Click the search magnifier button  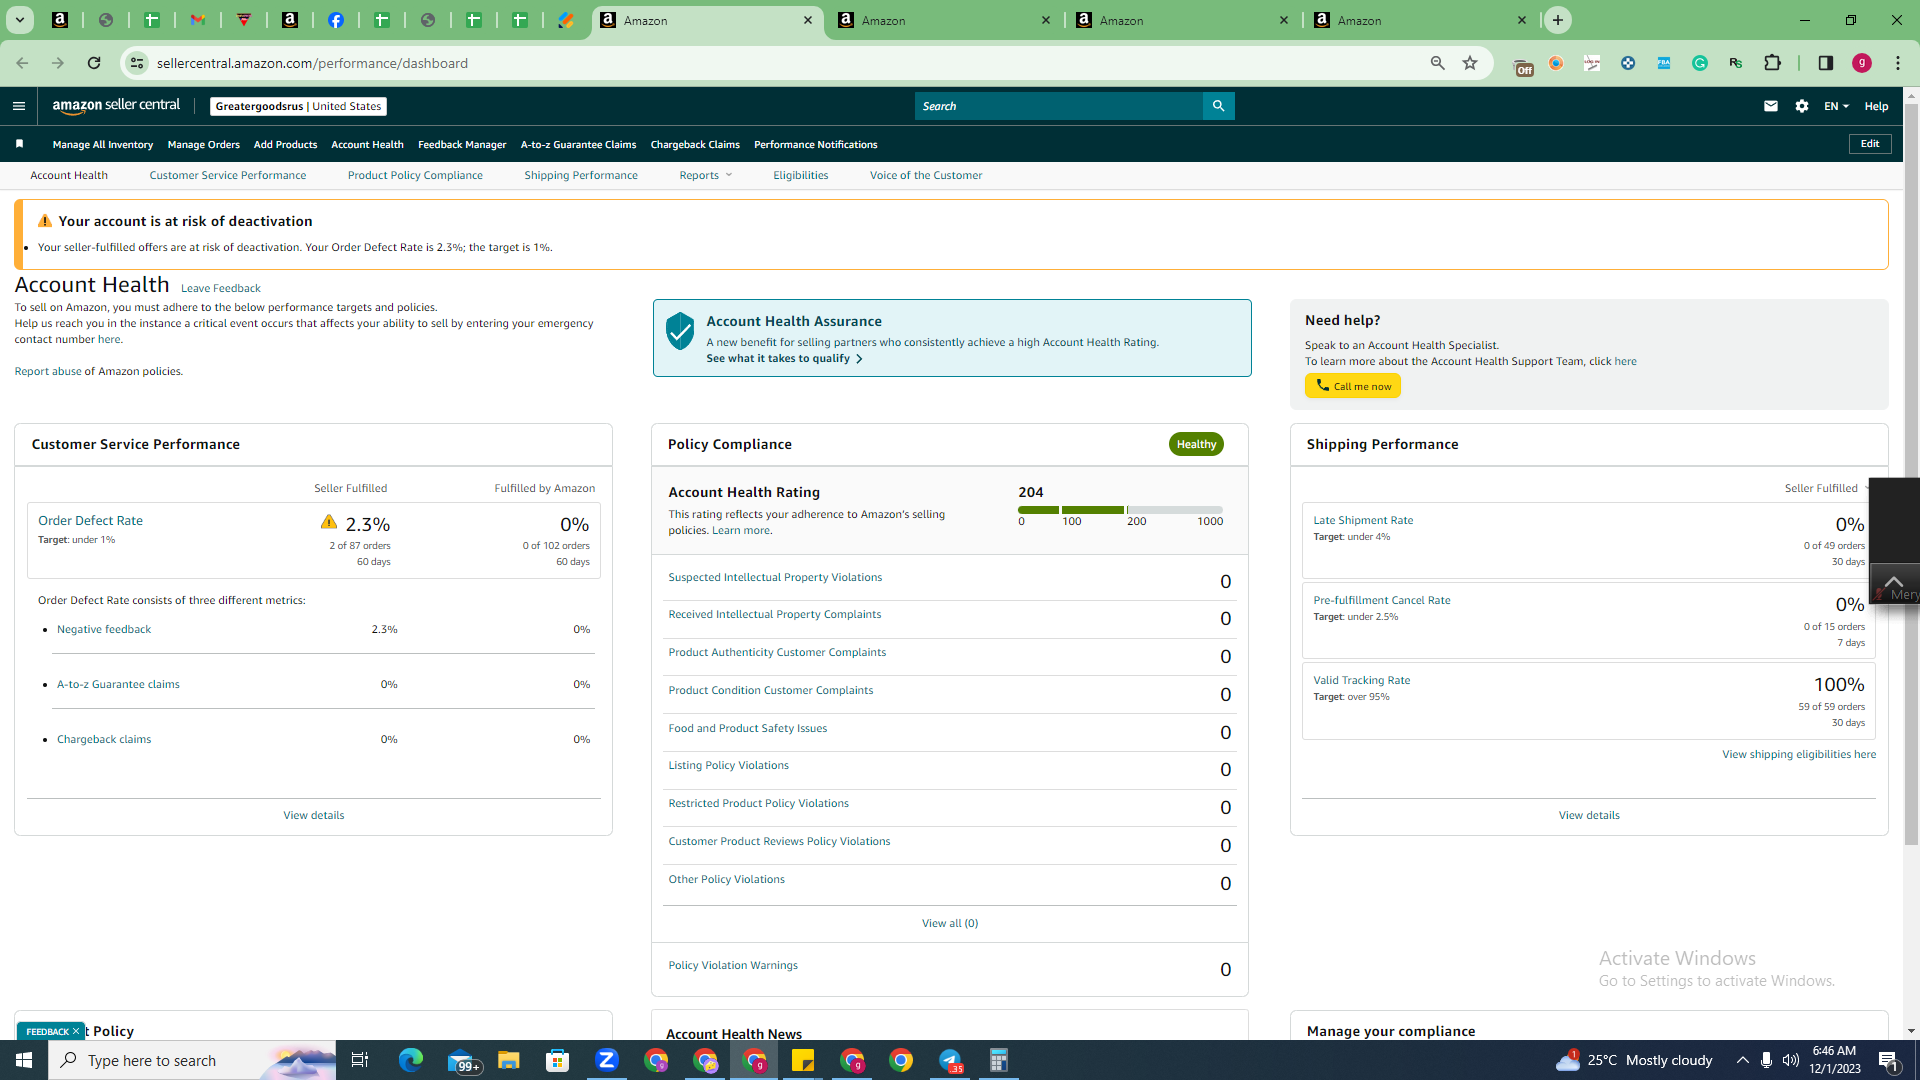click(1218, 106)
